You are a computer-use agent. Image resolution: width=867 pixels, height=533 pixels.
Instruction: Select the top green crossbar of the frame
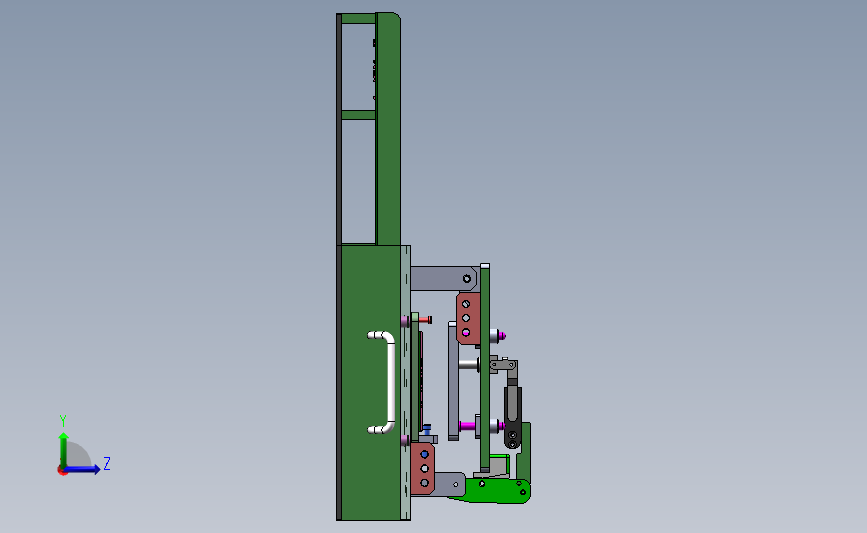point(359,19)
